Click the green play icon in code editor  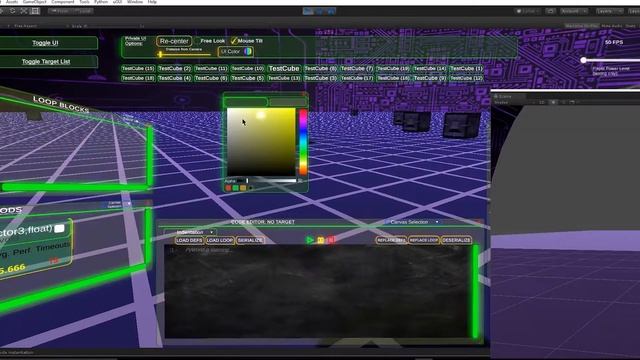310,240
